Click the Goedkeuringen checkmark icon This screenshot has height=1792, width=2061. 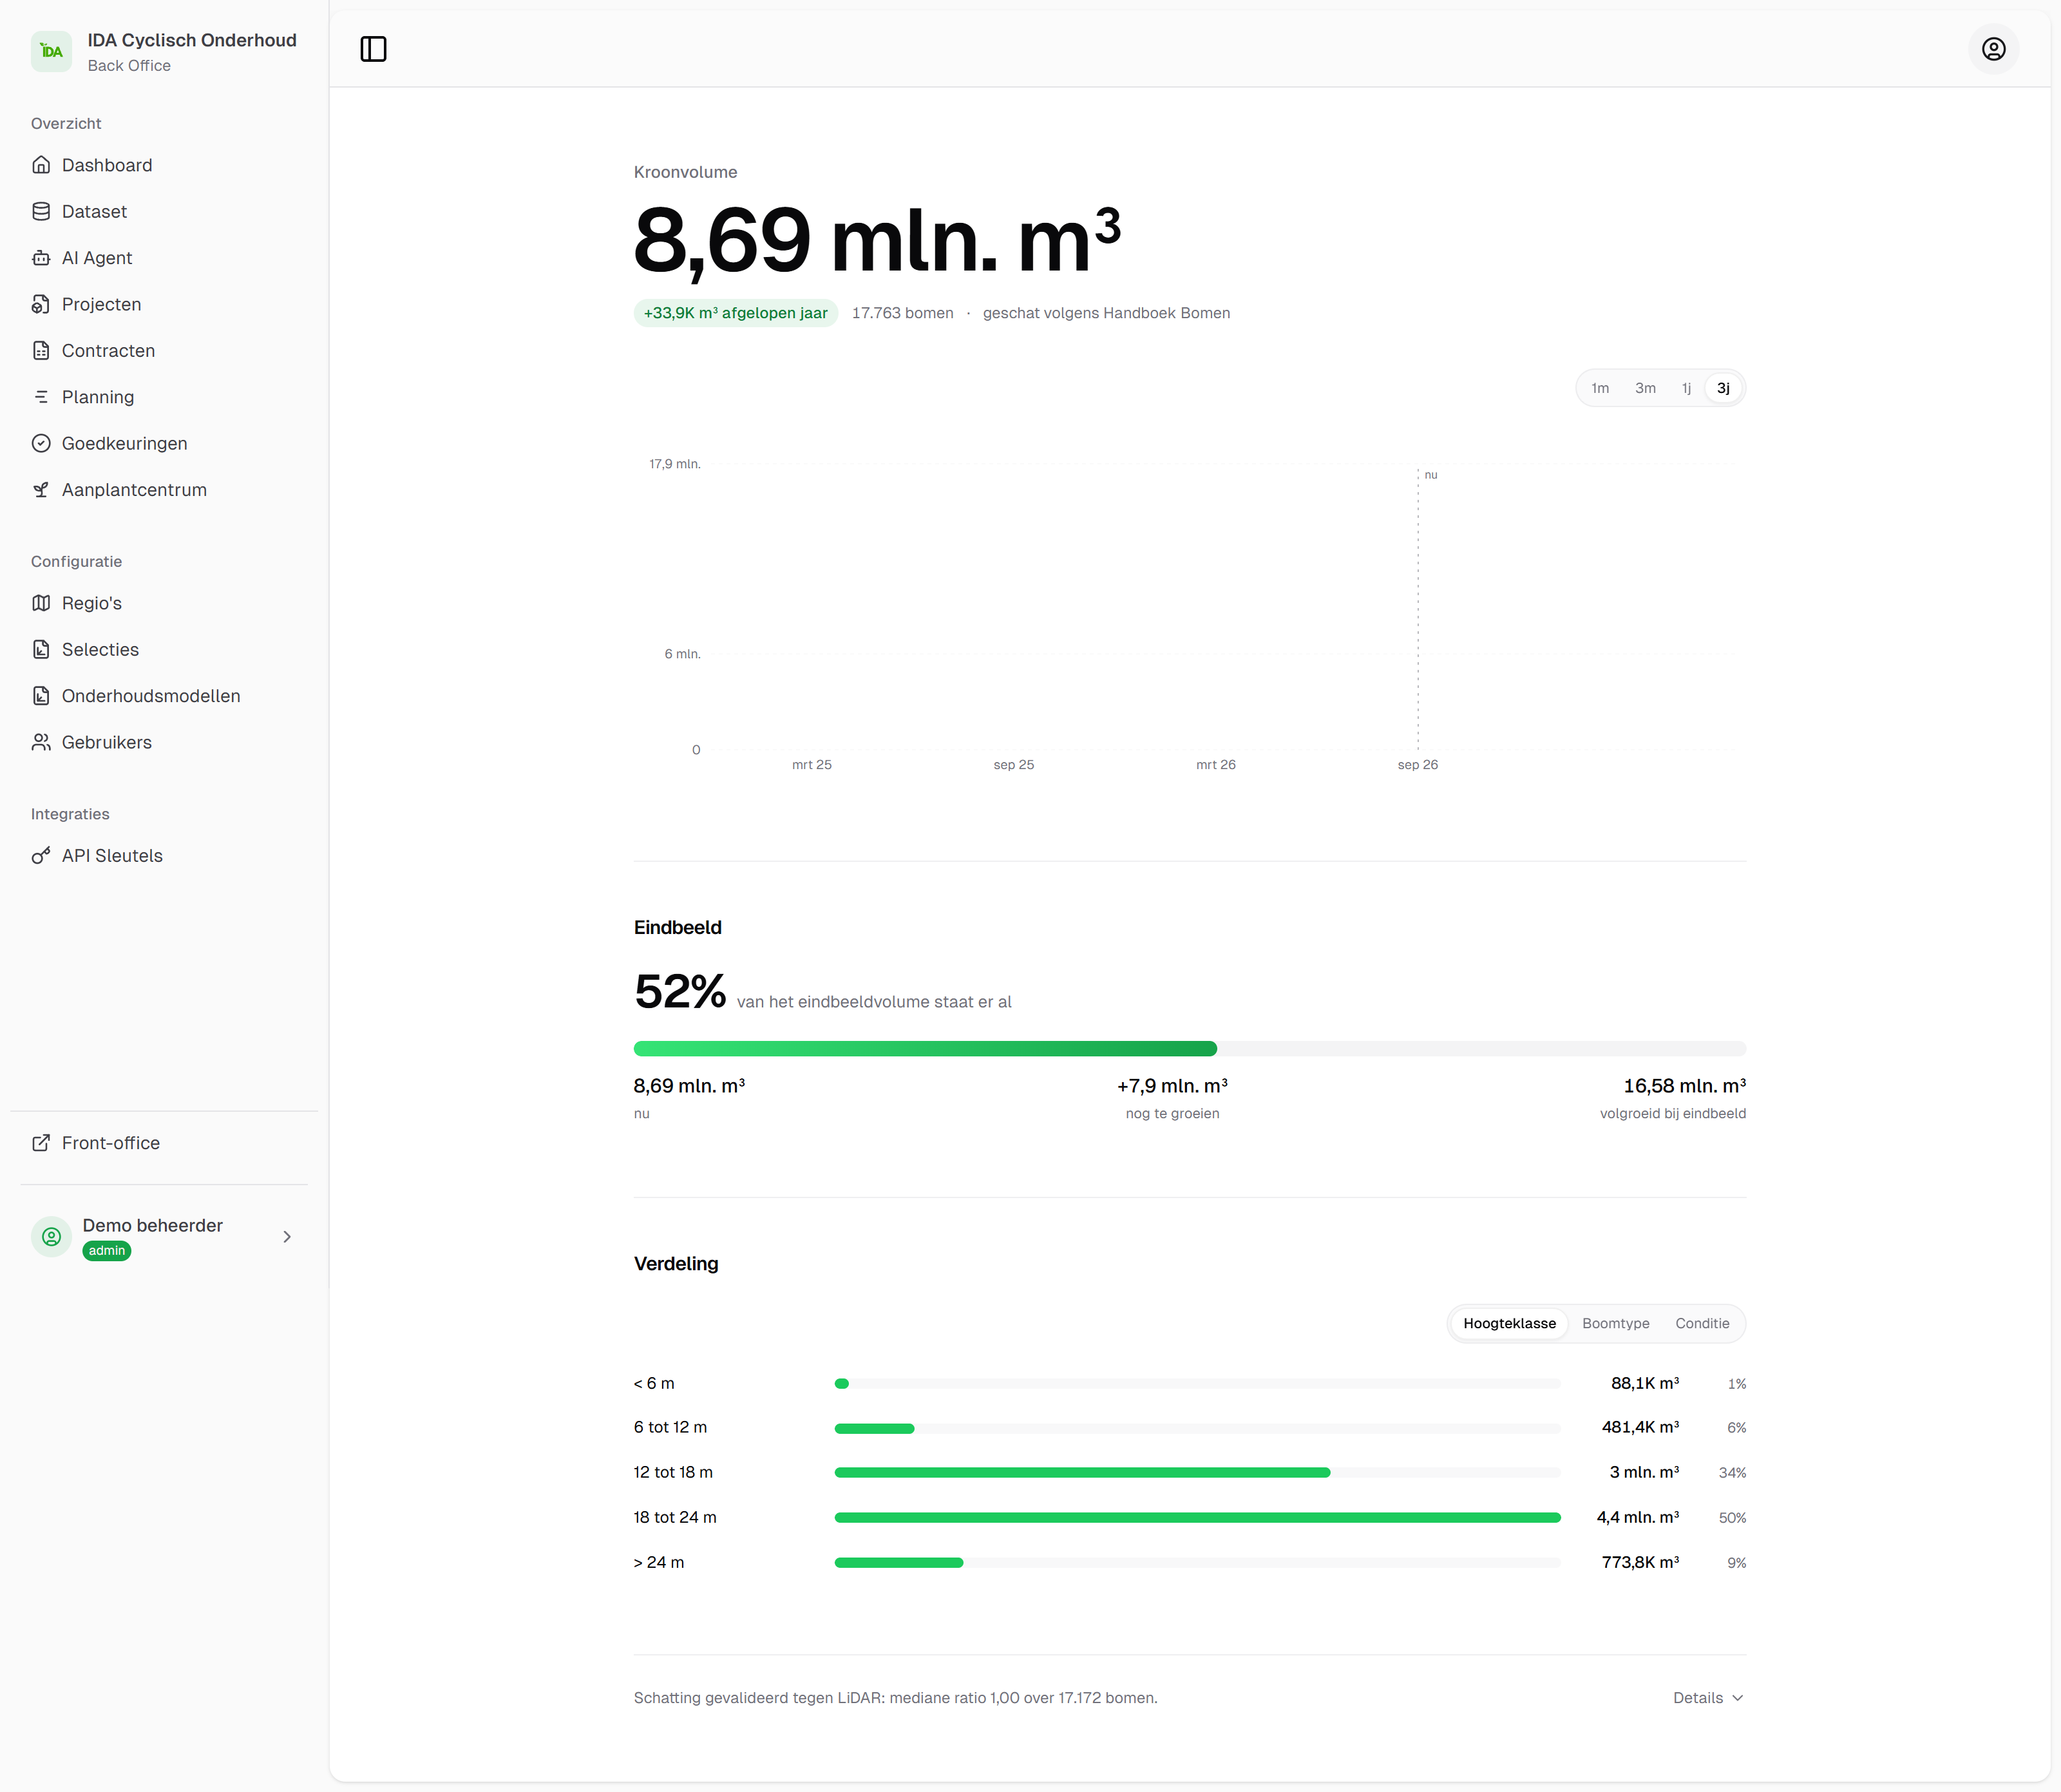click(x=41, y=443)
